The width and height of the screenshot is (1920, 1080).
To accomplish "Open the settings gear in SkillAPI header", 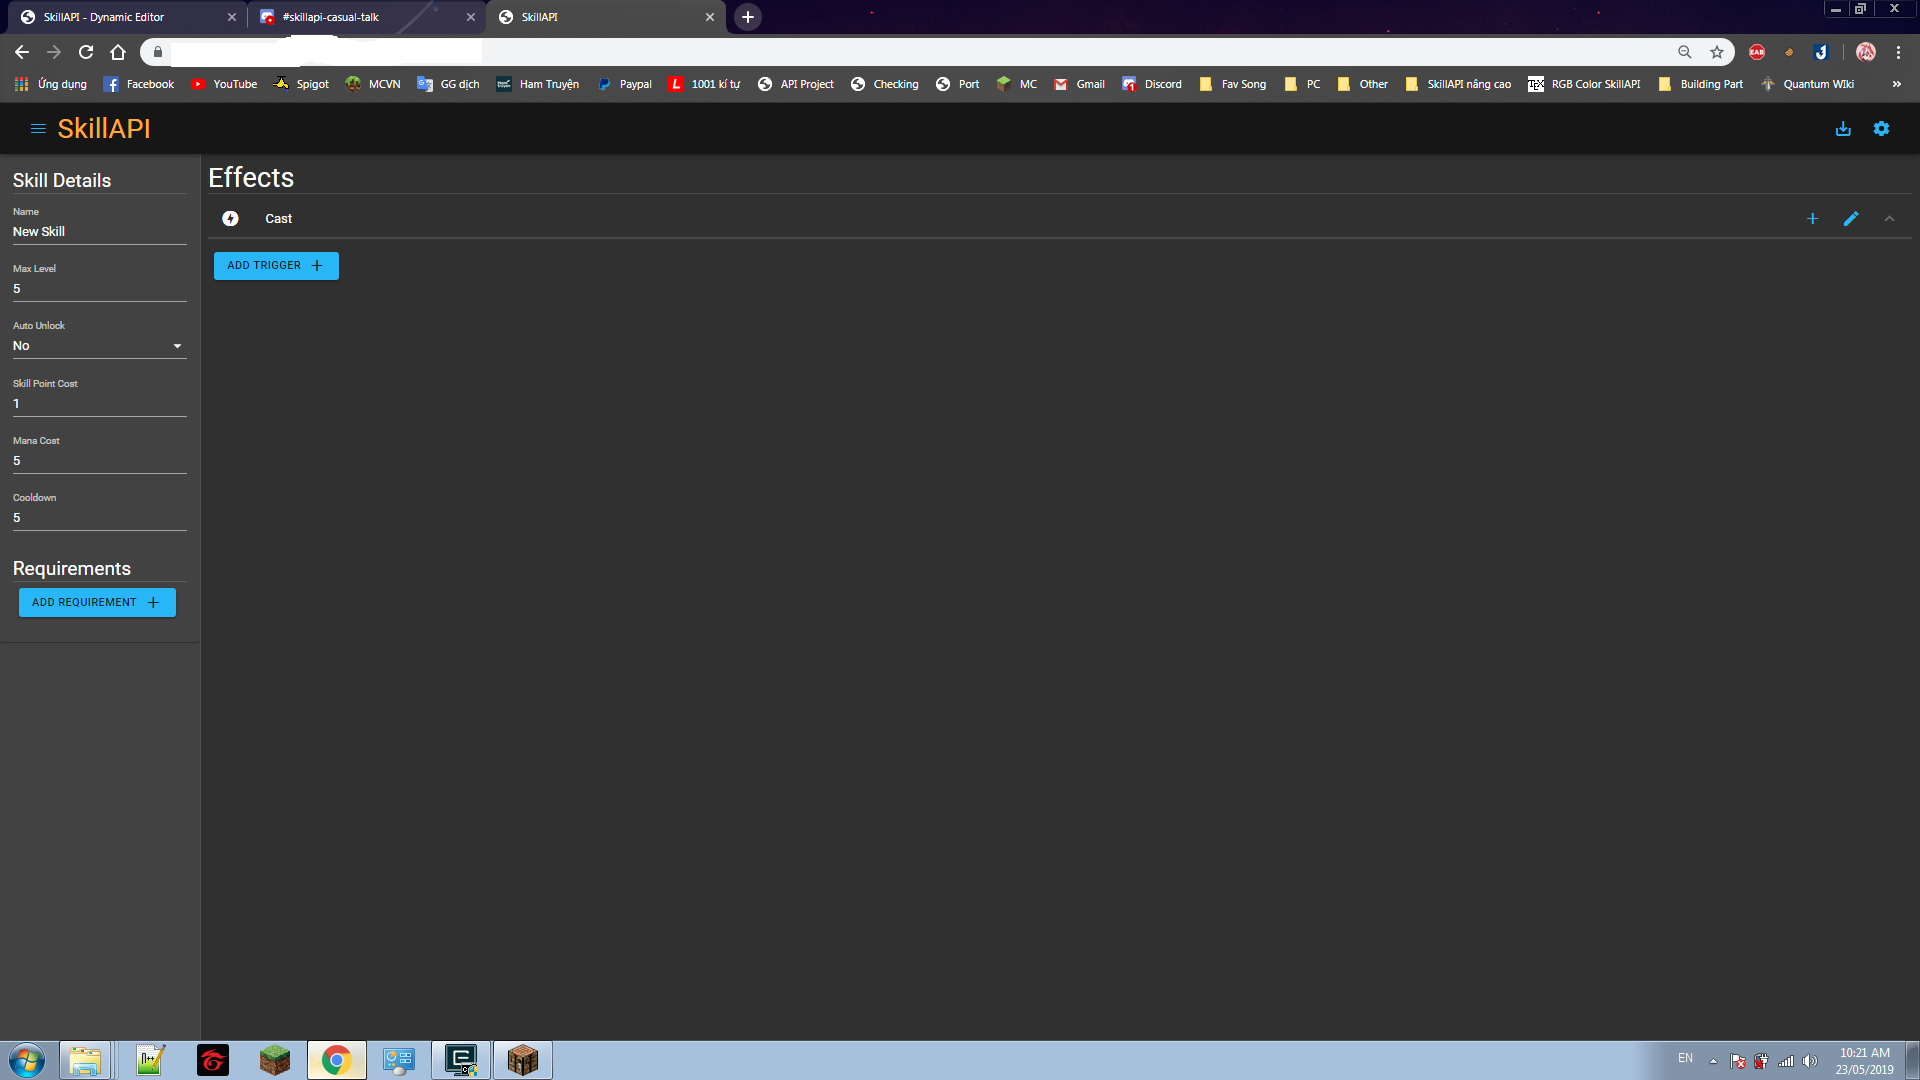I will click(x=1881, y=129).
